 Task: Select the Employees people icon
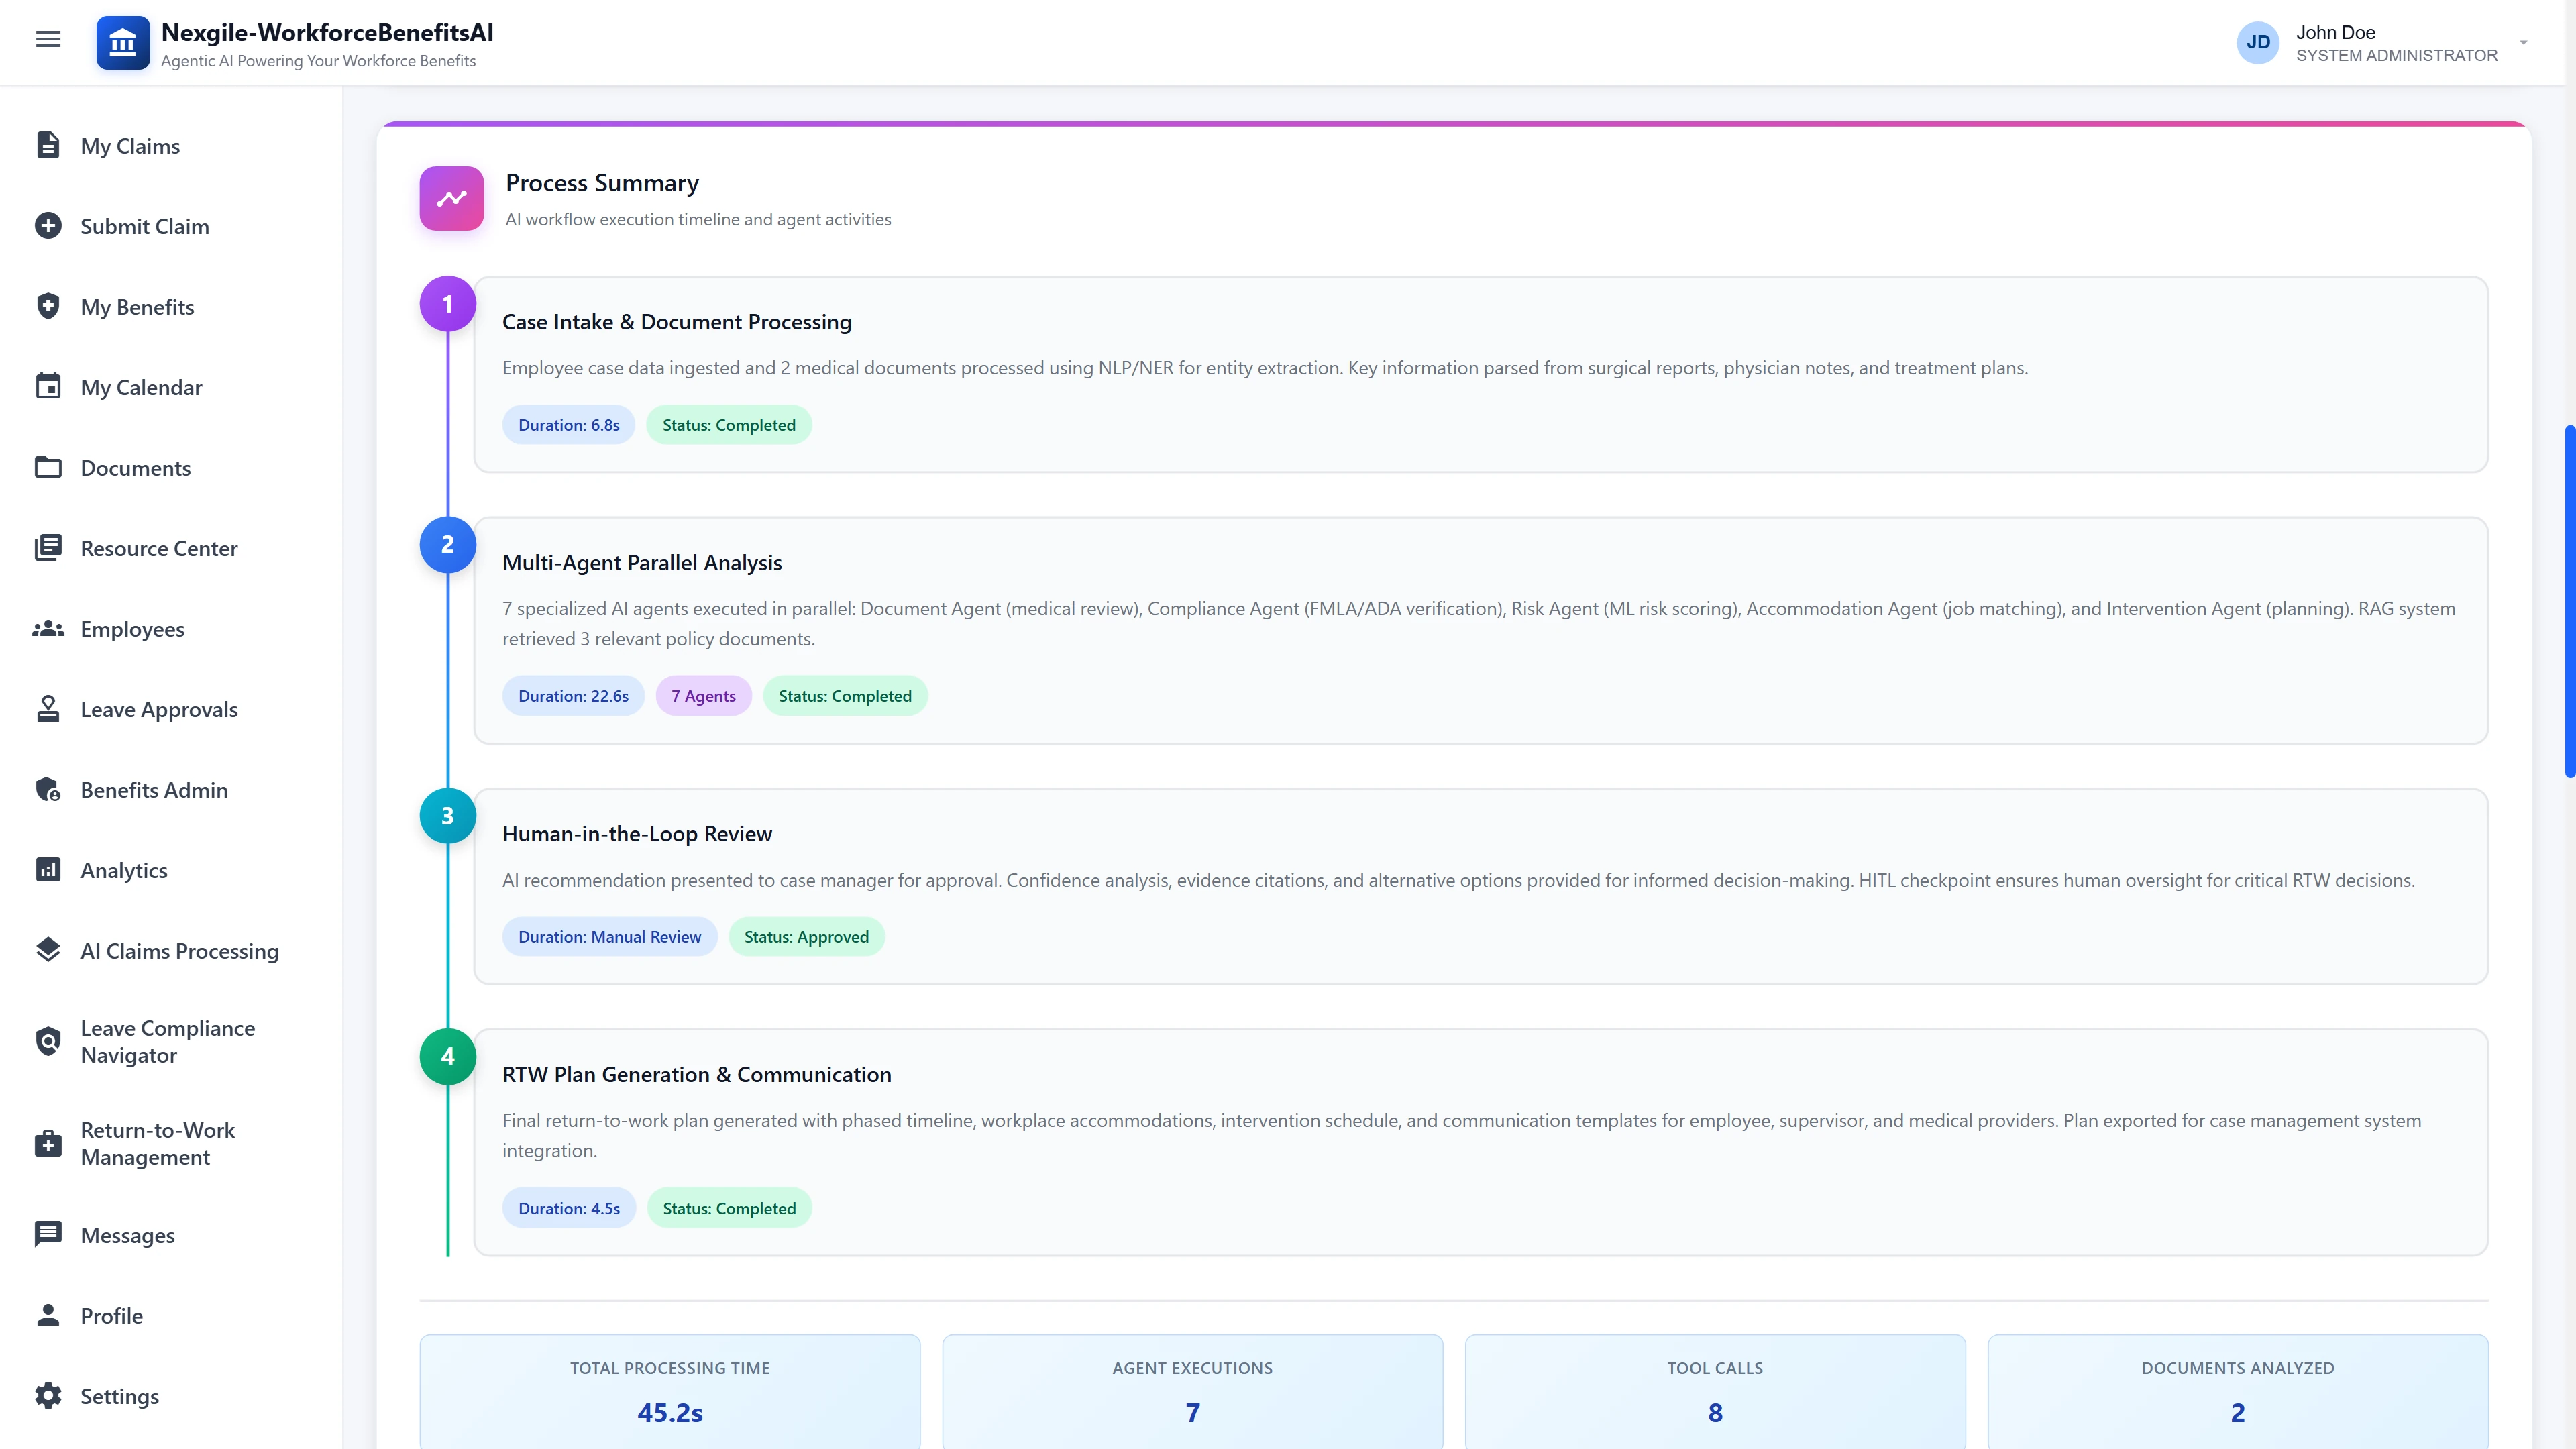49,628
